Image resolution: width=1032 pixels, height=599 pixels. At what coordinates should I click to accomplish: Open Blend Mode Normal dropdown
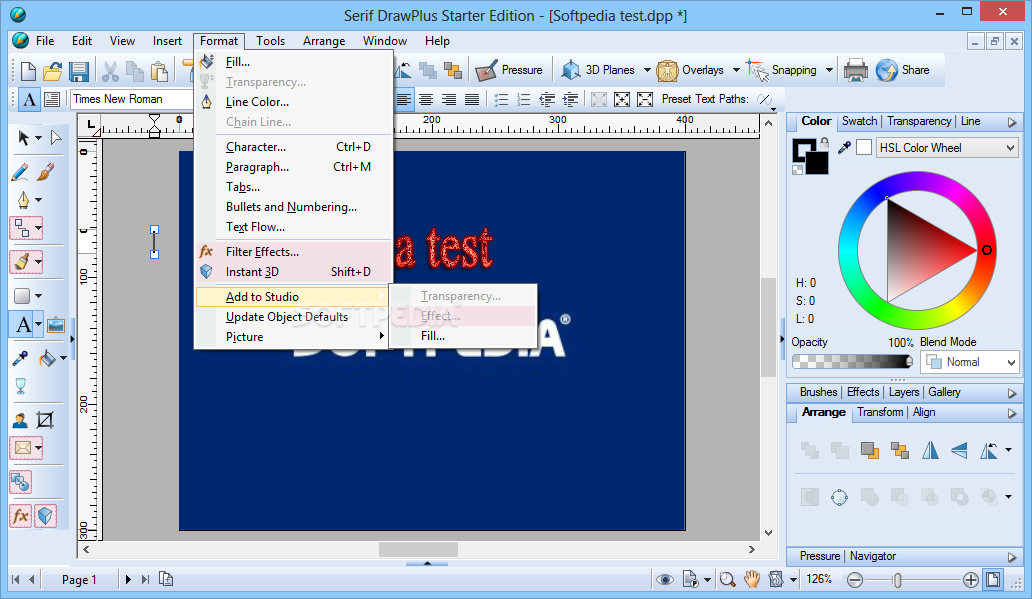pos(969,362)
